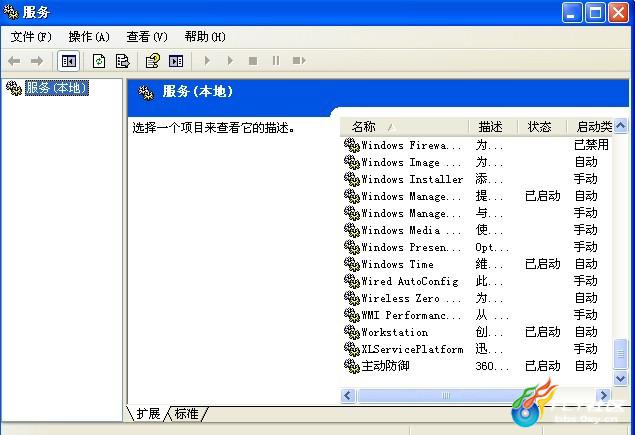
Task: Select the Windows Presen... service row
Action: [477, 247]
